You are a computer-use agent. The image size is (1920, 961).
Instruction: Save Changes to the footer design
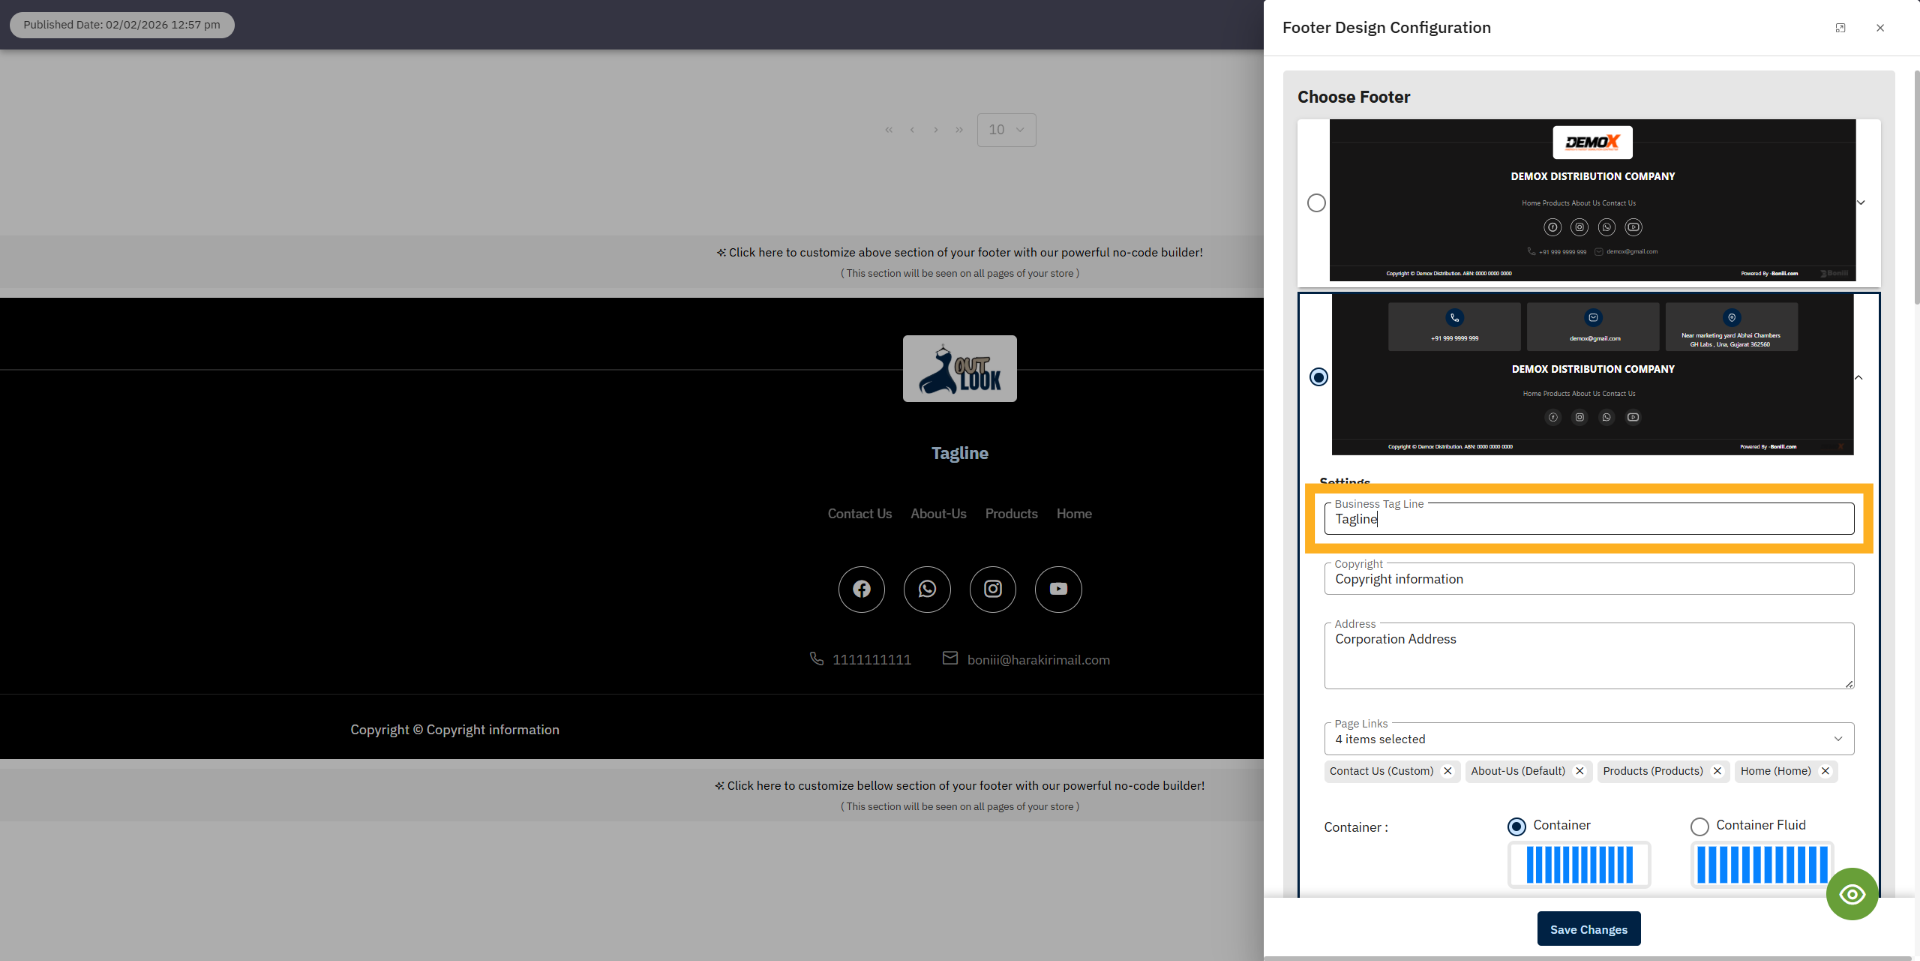pos(1588,929)
